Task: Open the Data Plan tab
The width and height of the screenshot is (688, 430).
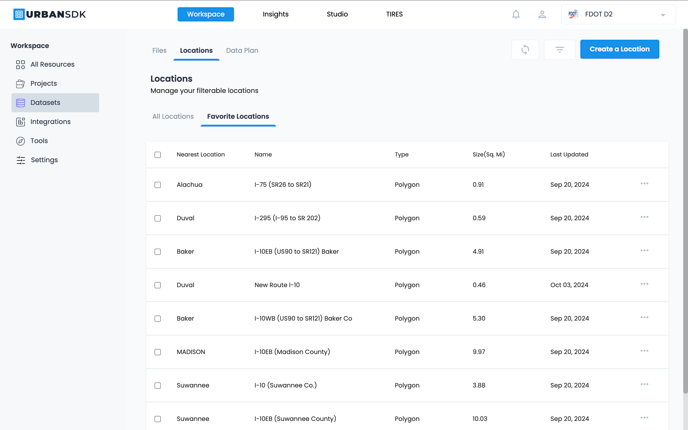Action: 242,50
